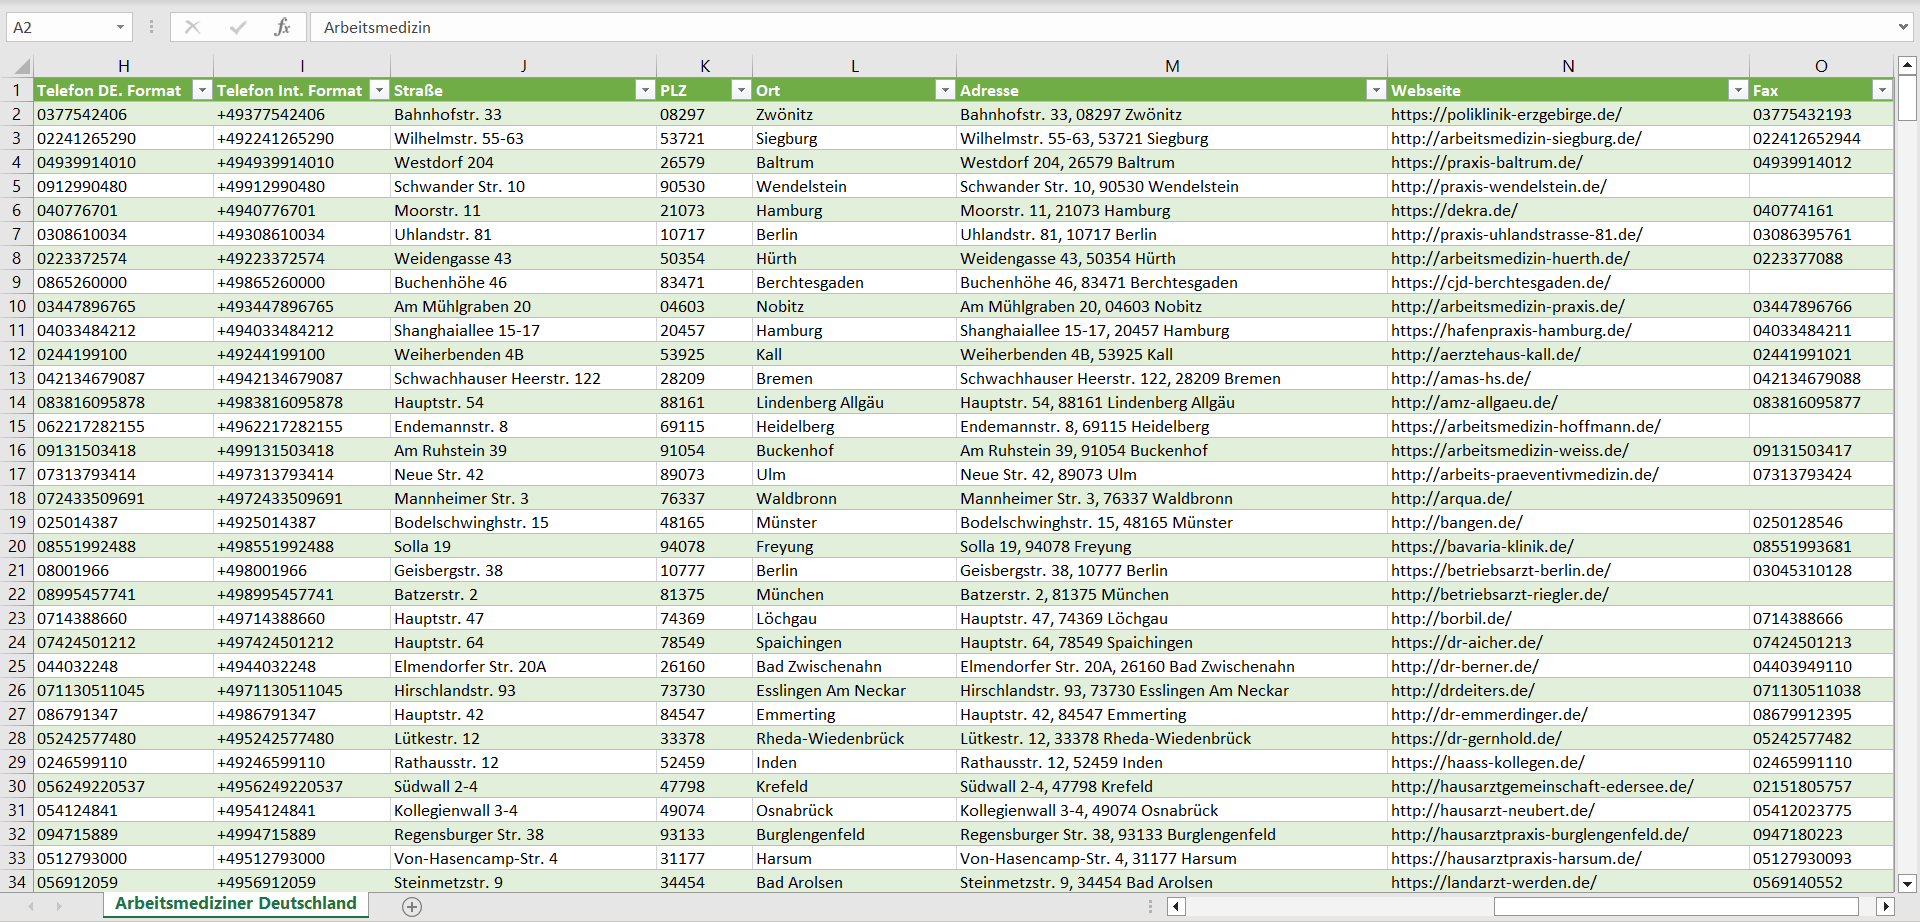Select row 2 header

click(17, 114)
